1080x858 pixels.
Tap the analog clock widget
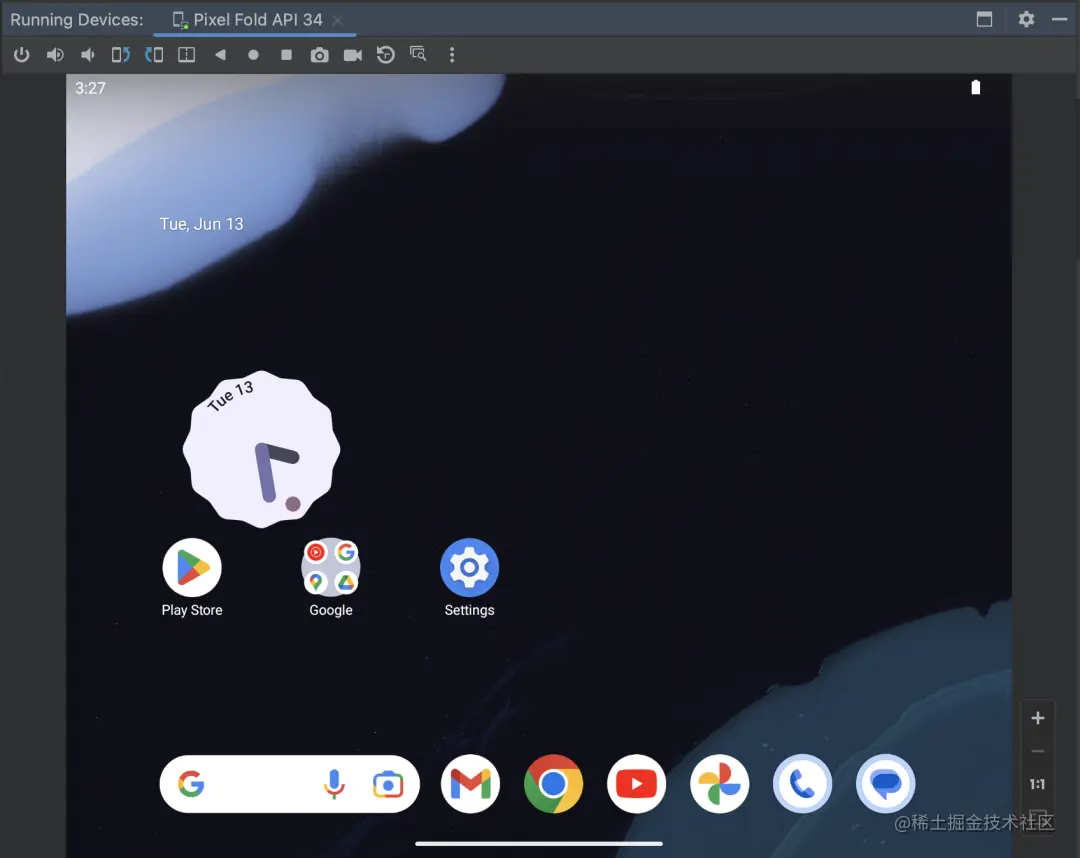[x=261, y=449]
